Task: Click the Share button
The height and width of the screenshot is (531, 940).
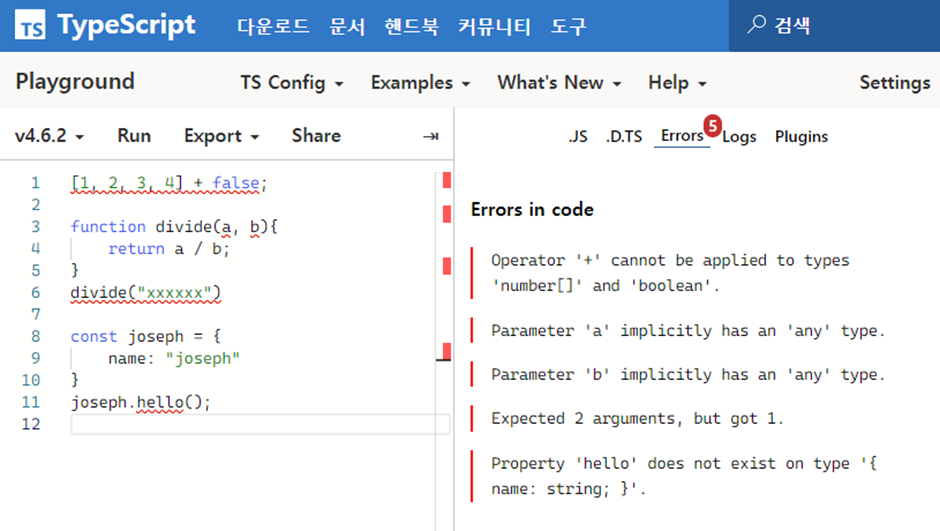Action: point(316,136)
